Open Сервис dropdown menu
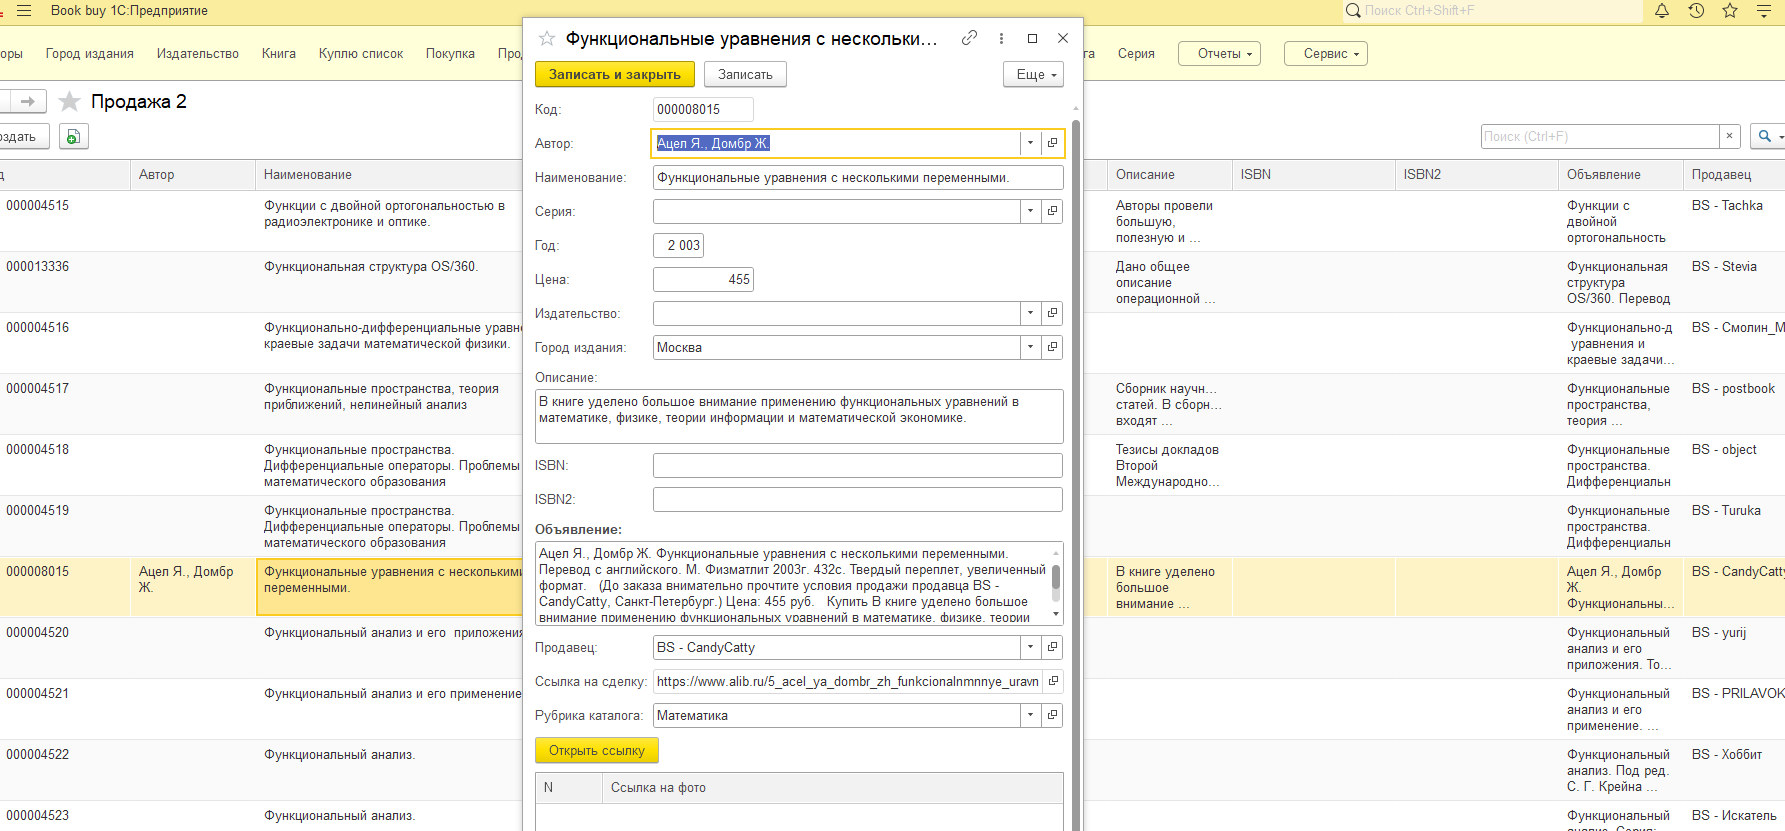The height and width of the screenshot is (831, 1785). [1326, 54]
